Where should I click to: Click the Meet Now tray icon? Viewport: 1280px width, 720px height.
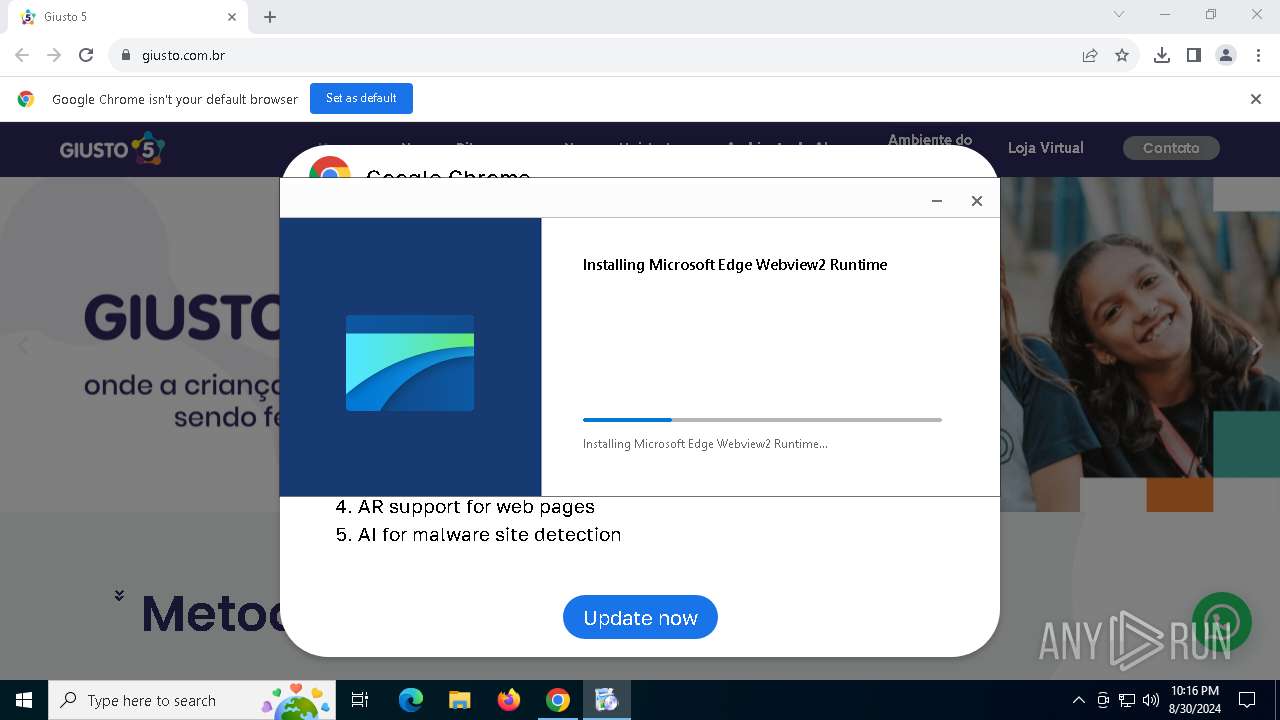click(1103, 700)
